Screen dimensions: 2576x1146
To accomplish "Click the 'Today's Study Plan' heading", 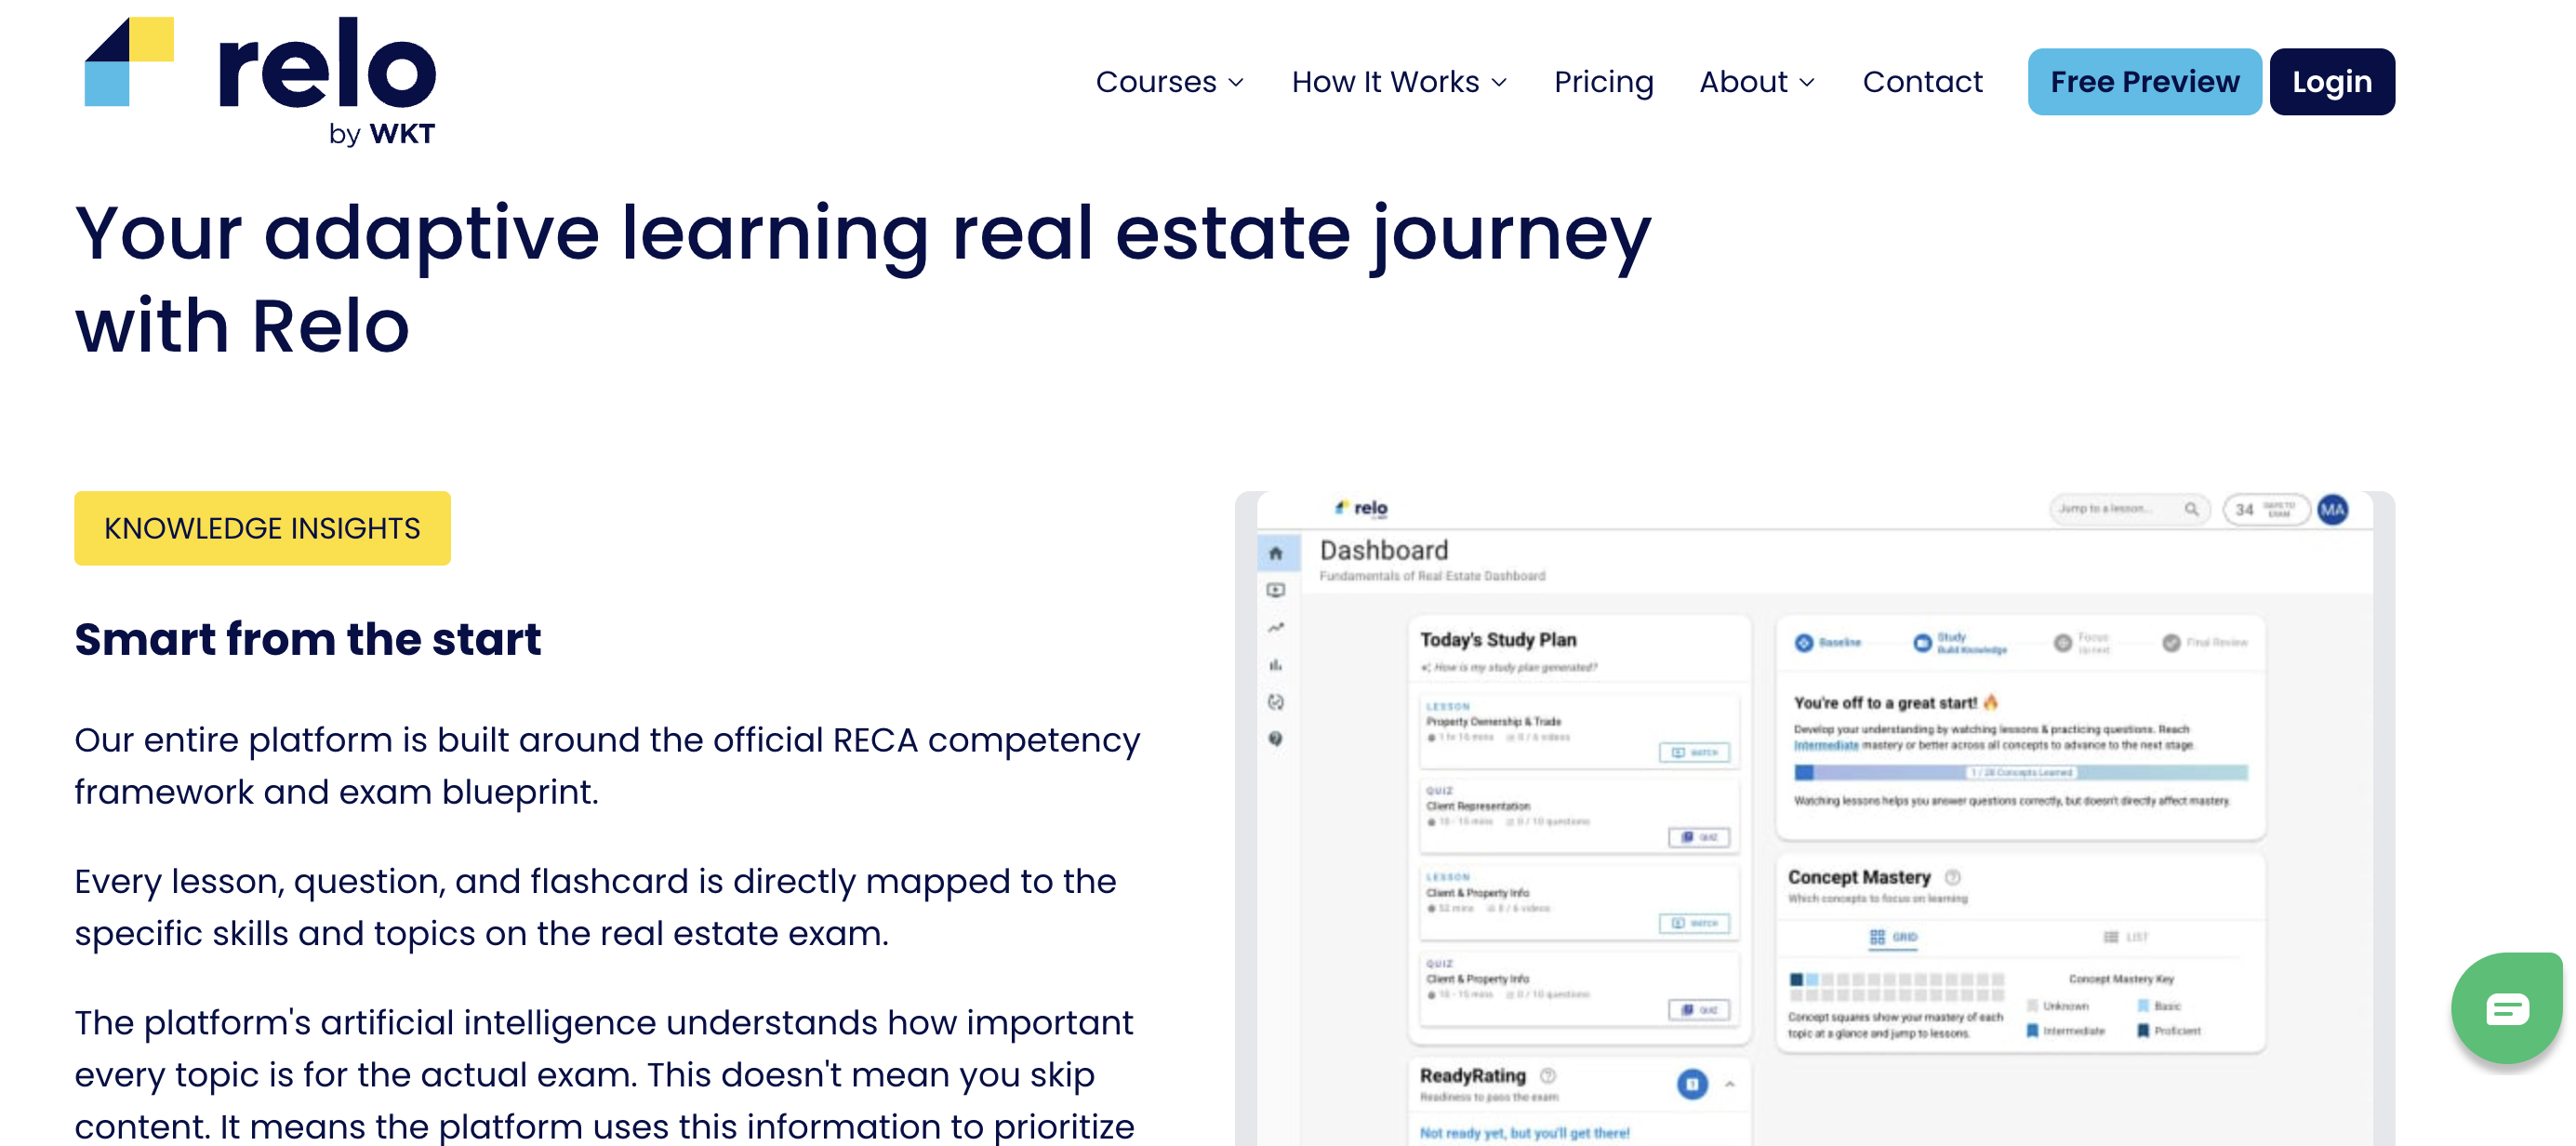I will (x=1497, y=639).
